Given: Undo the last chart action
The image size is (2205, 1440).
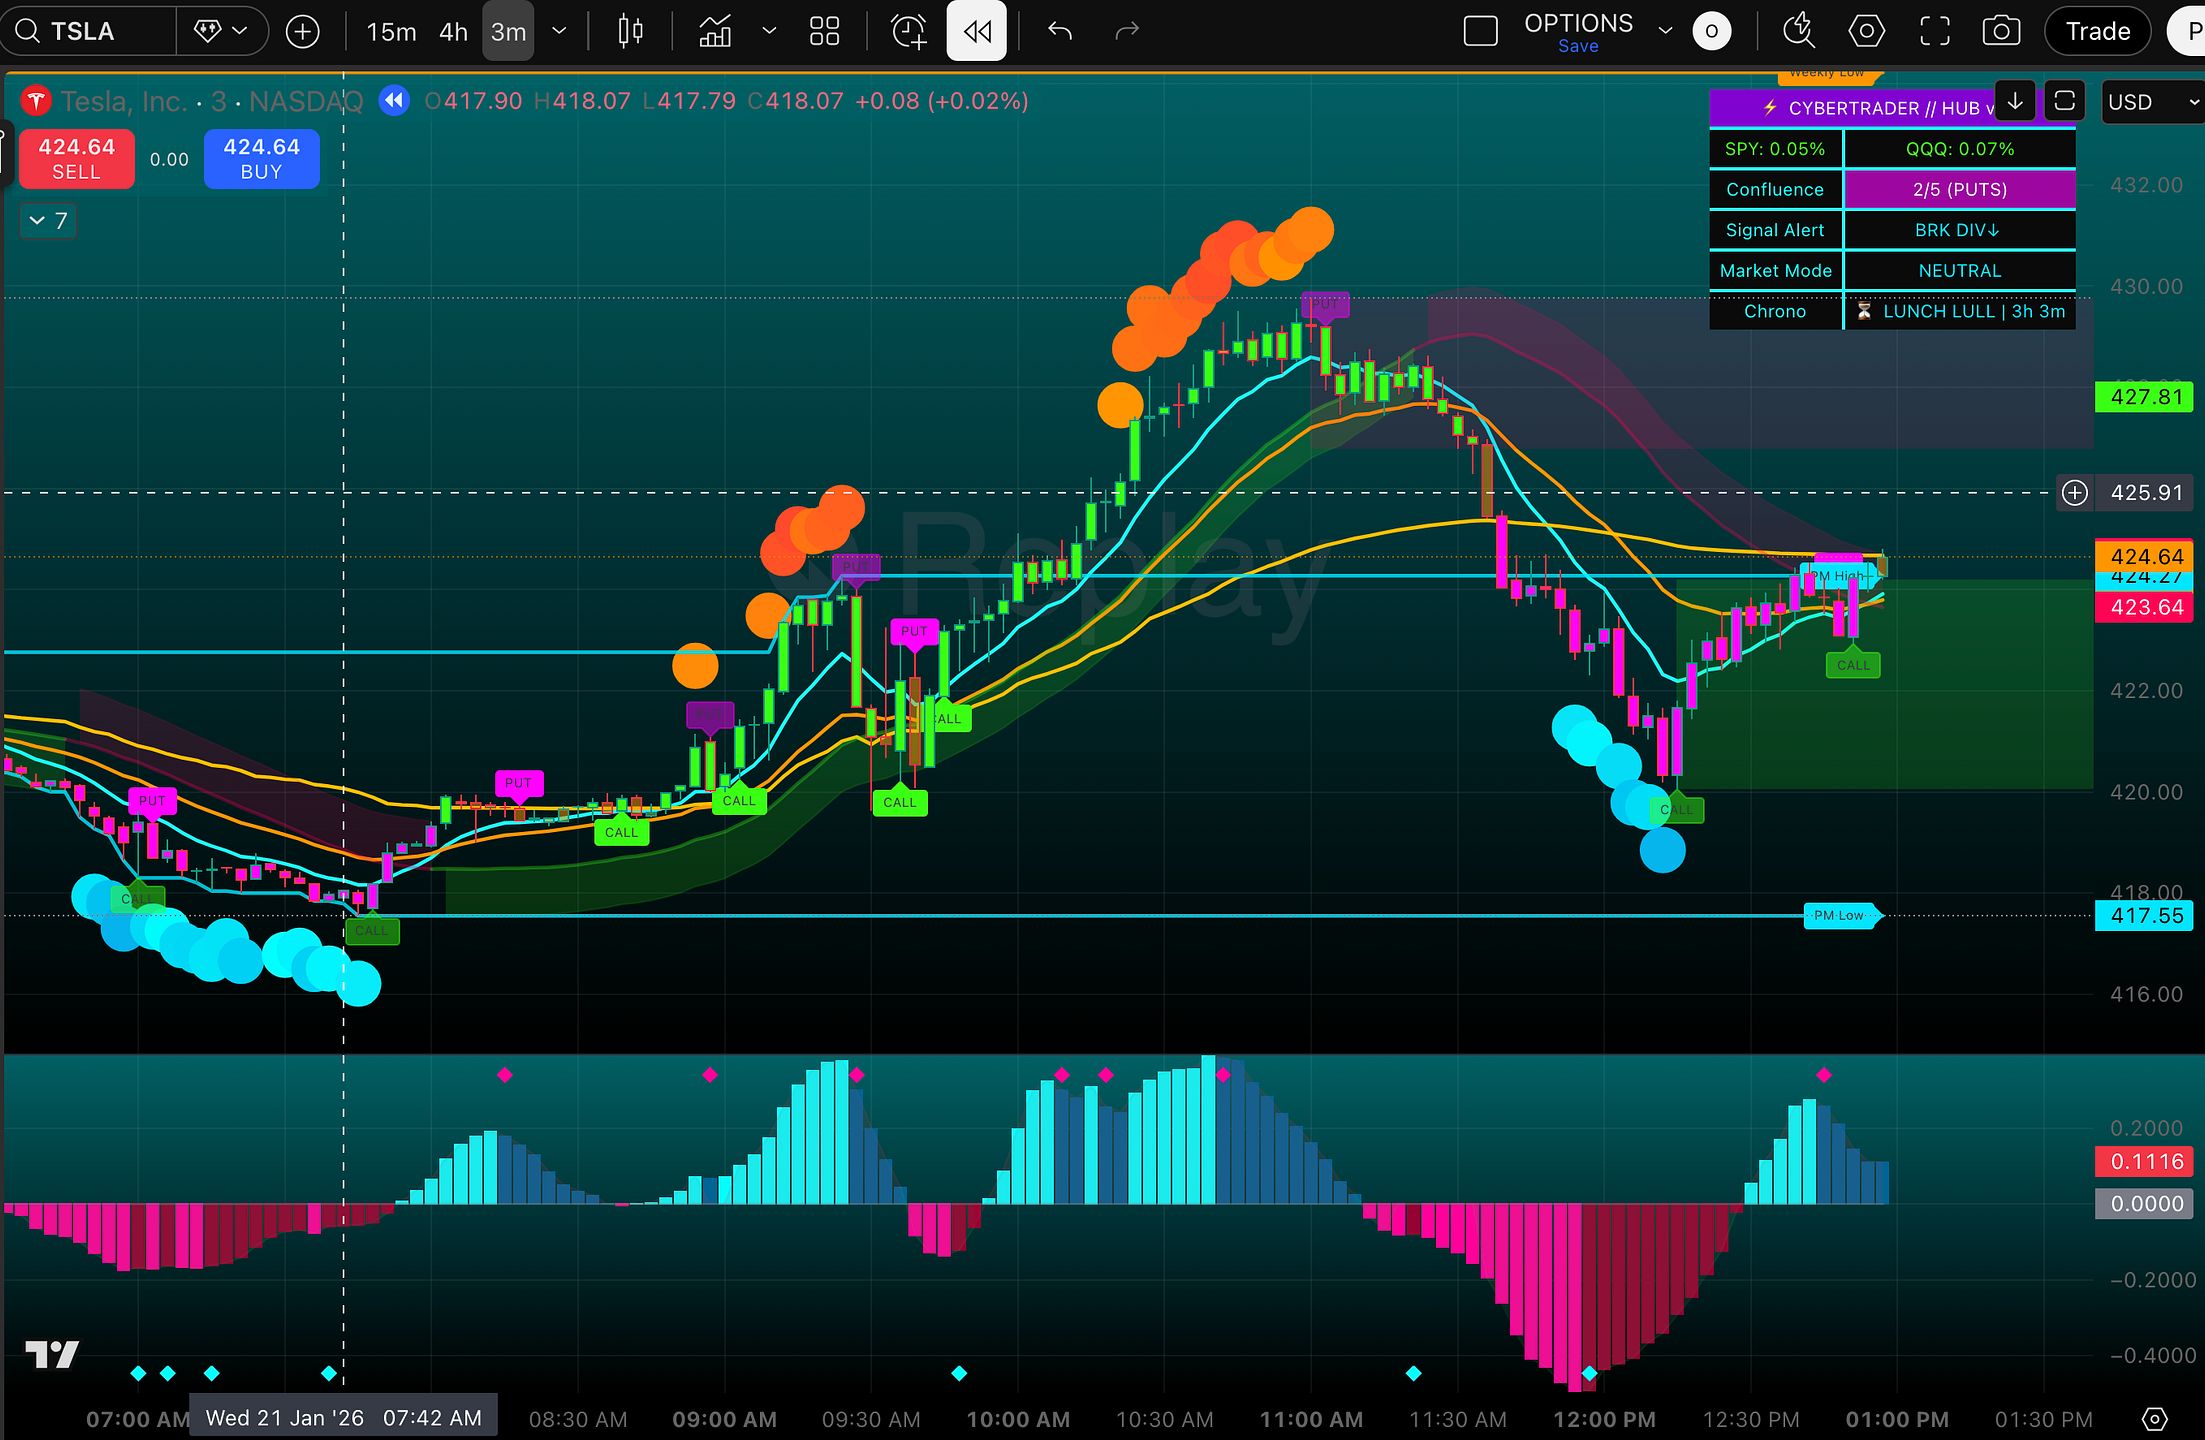Looking at the screenshot, I should pos(1060,32).
